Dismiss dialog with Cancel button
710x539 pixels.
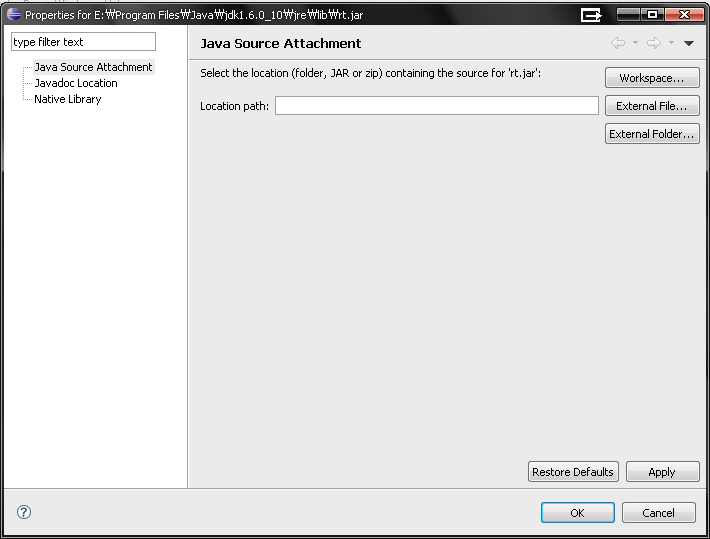point(658,513)
